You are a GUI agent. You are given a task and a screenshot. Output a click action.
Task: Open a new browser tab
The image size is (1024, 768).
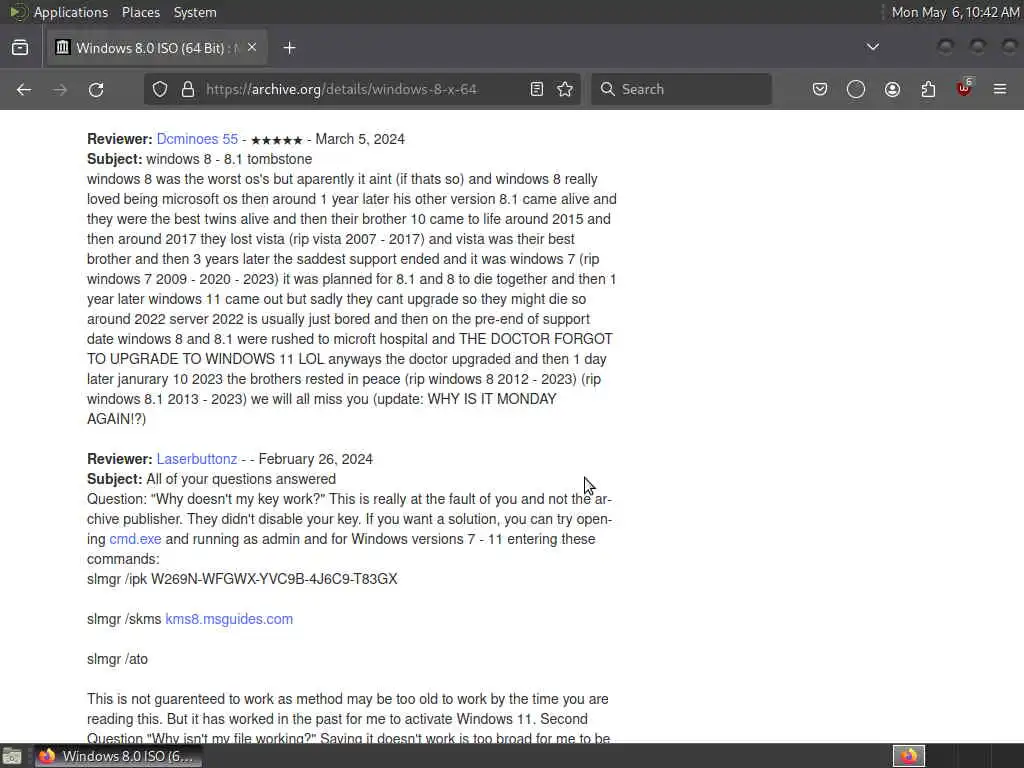289,48
